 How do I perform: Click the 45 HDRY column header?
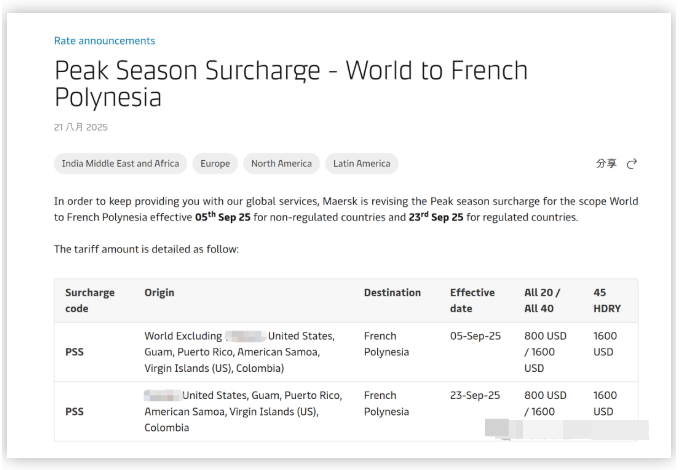(607, 300)
